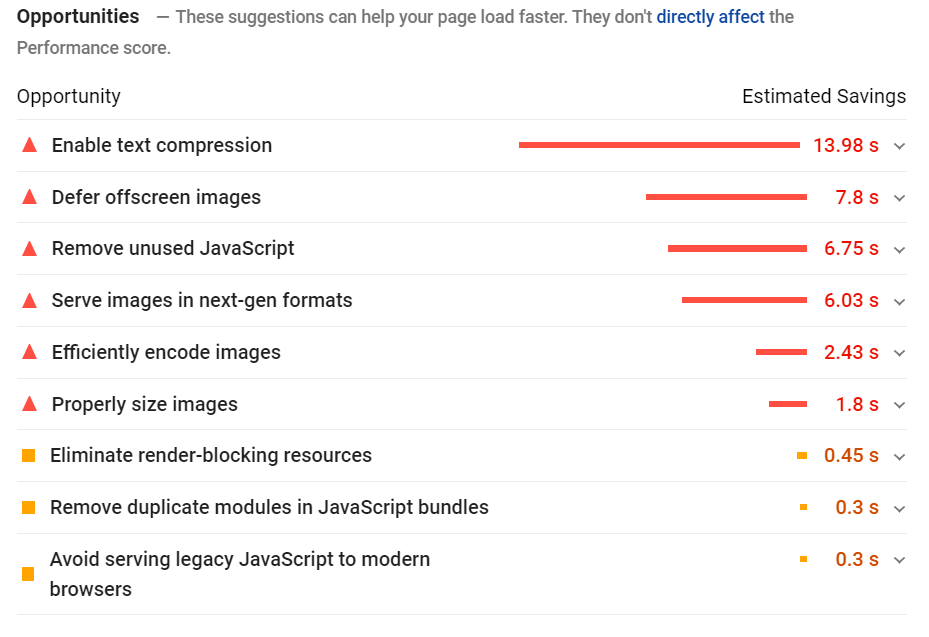Click orange square by Avoid serving legacy JavaScript
The width and height of the screenshot is (929, 637).
coord(28,574)
